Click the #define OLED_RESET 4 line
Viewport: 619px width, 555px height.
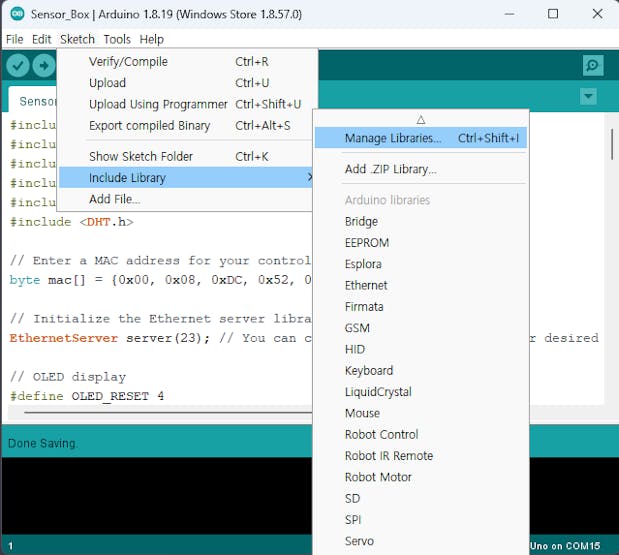click(x=86, y=396)
